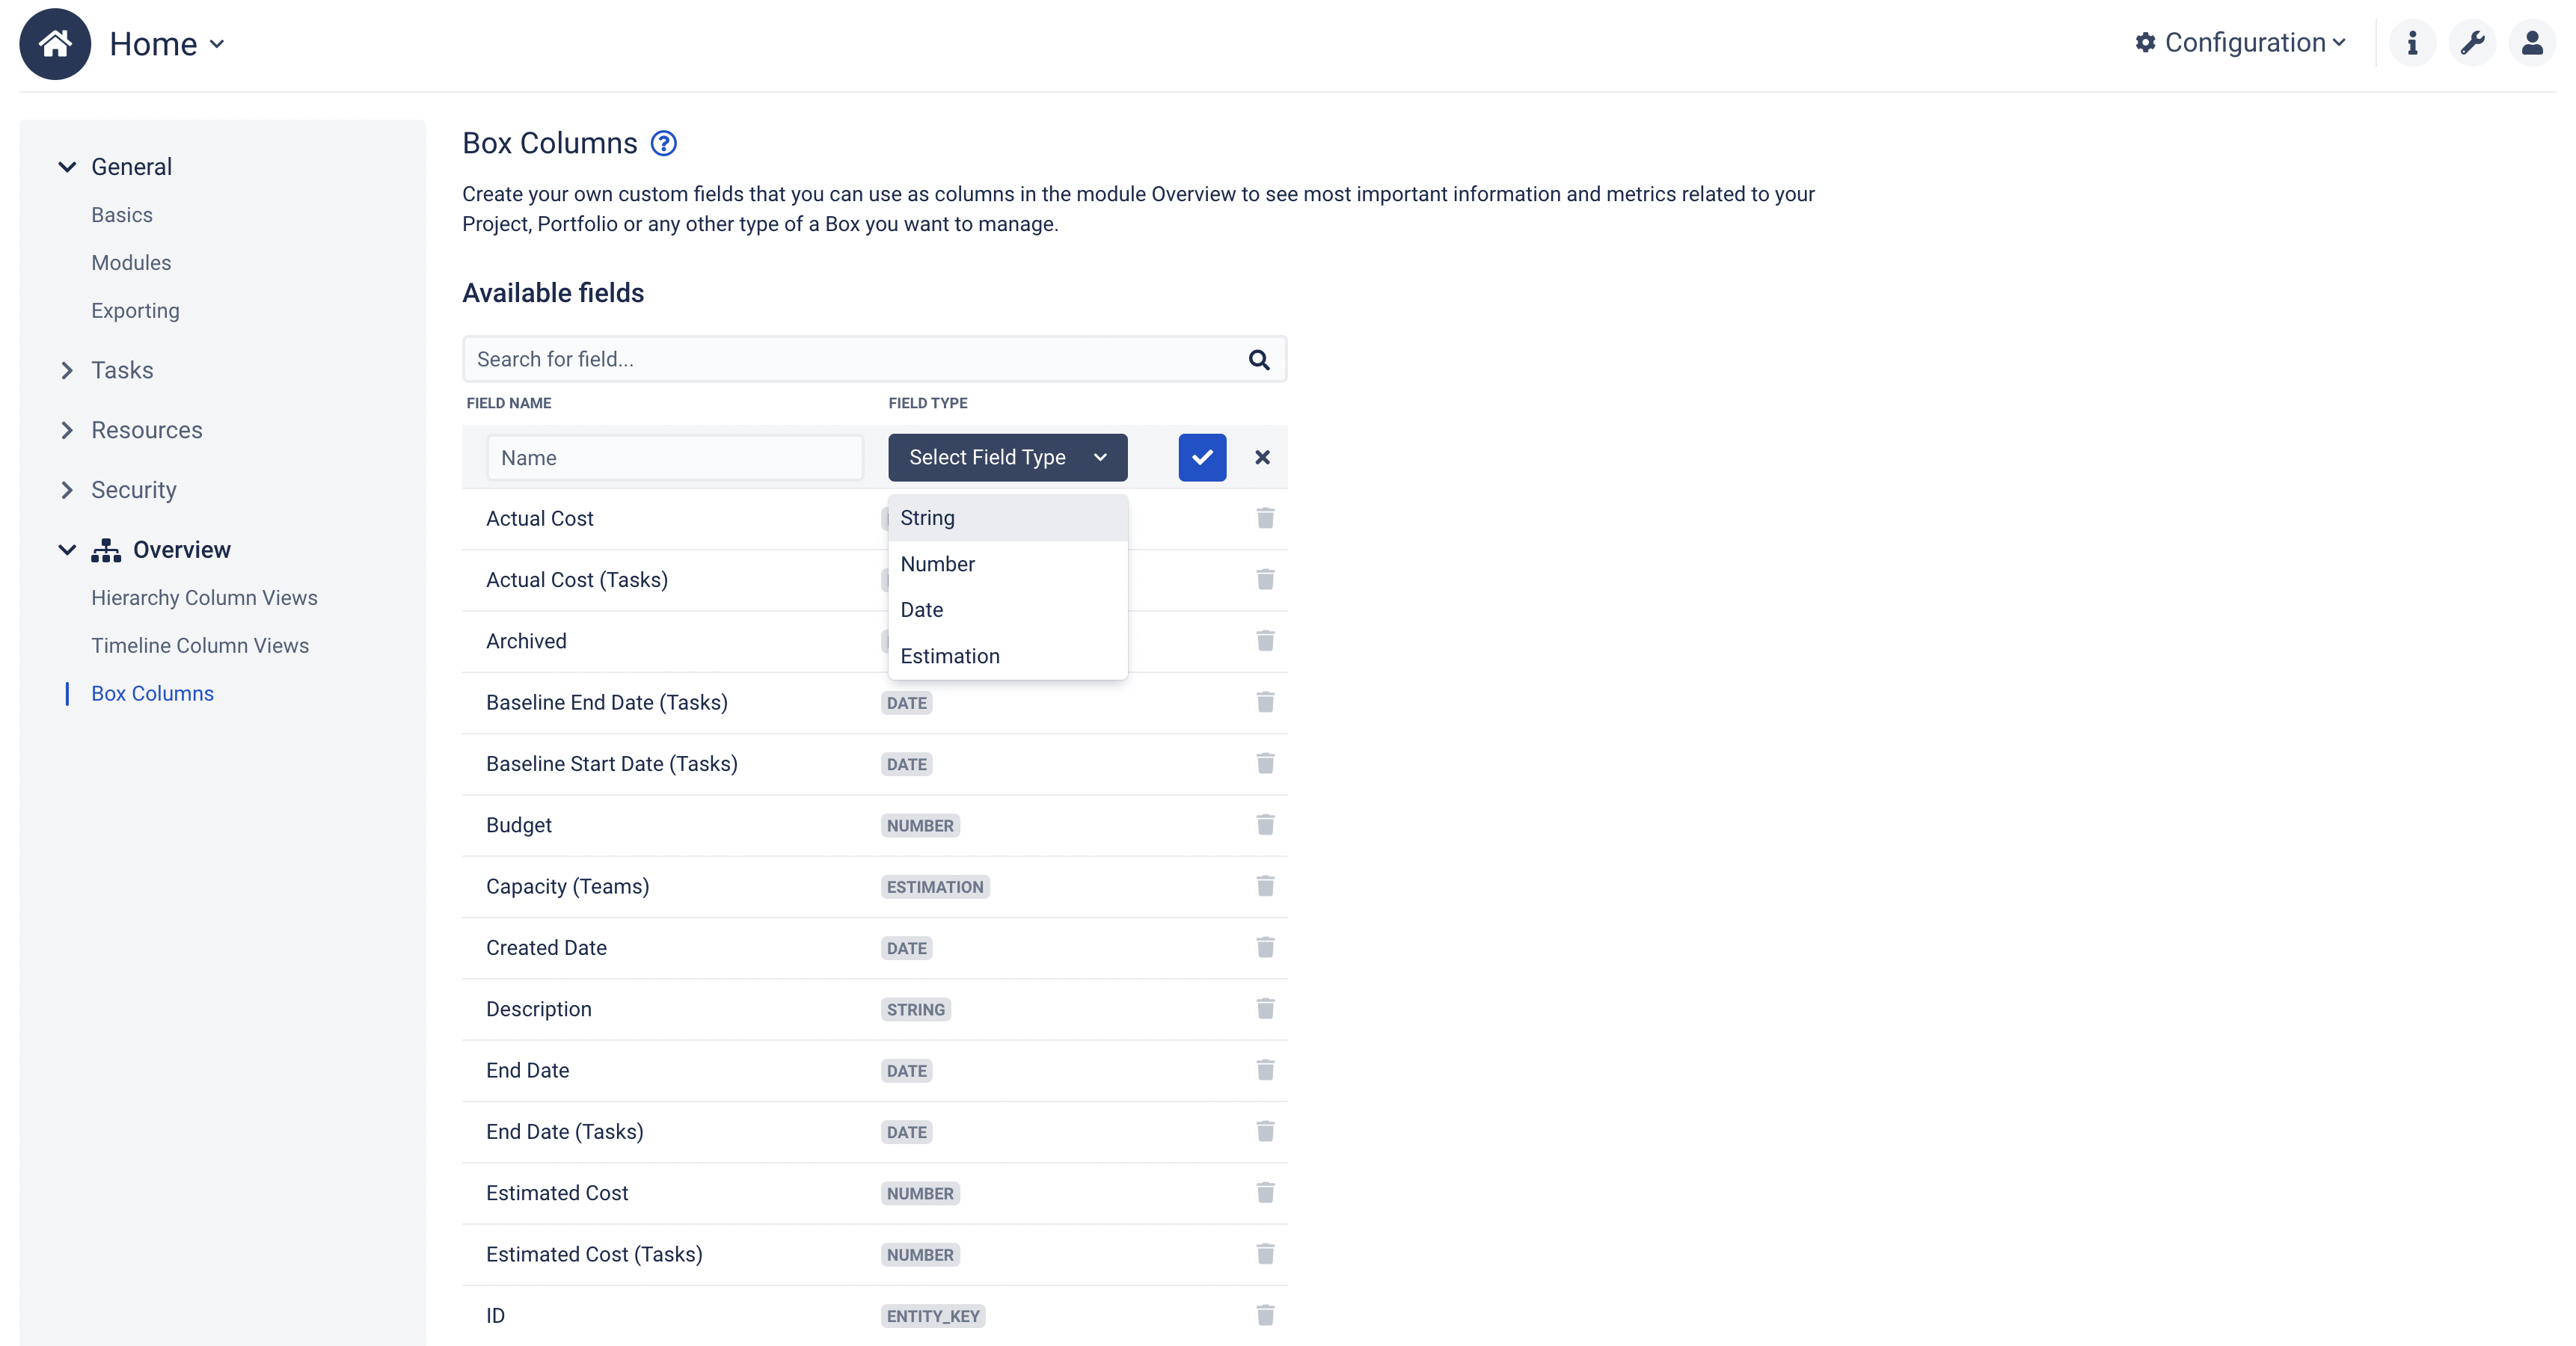Select Box Columns in the sidebar
This screenshot has width=2576, height=1346.
point(152,693)
